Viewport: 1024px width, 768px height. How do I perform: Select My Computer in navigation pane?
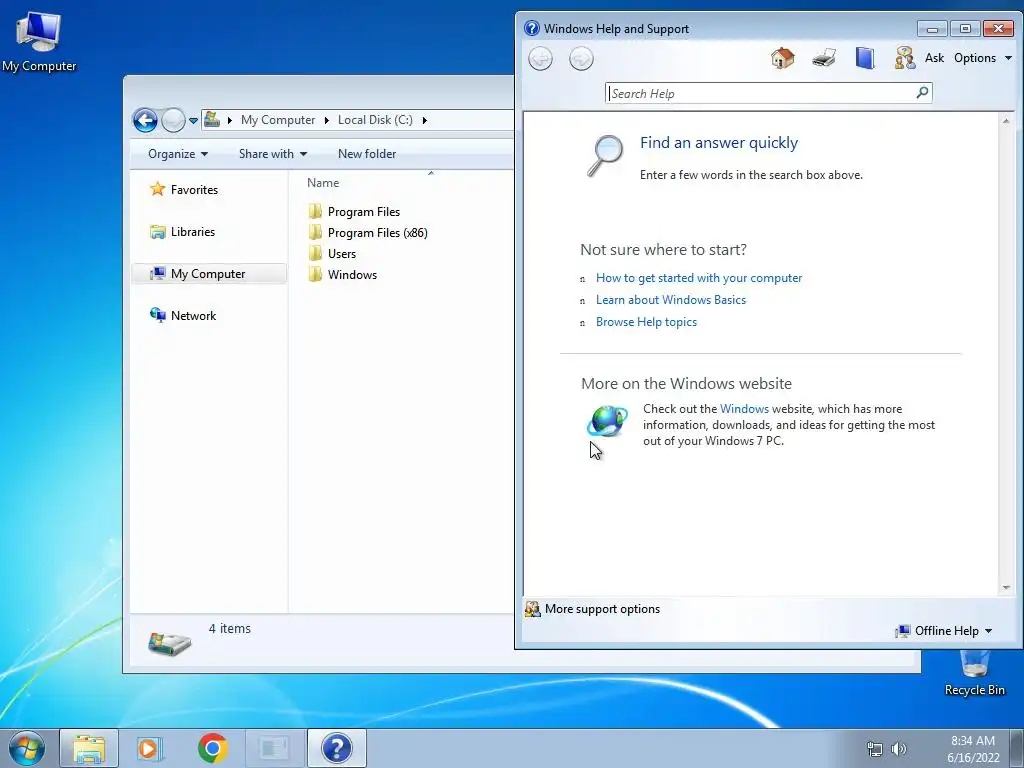point(208,274)
